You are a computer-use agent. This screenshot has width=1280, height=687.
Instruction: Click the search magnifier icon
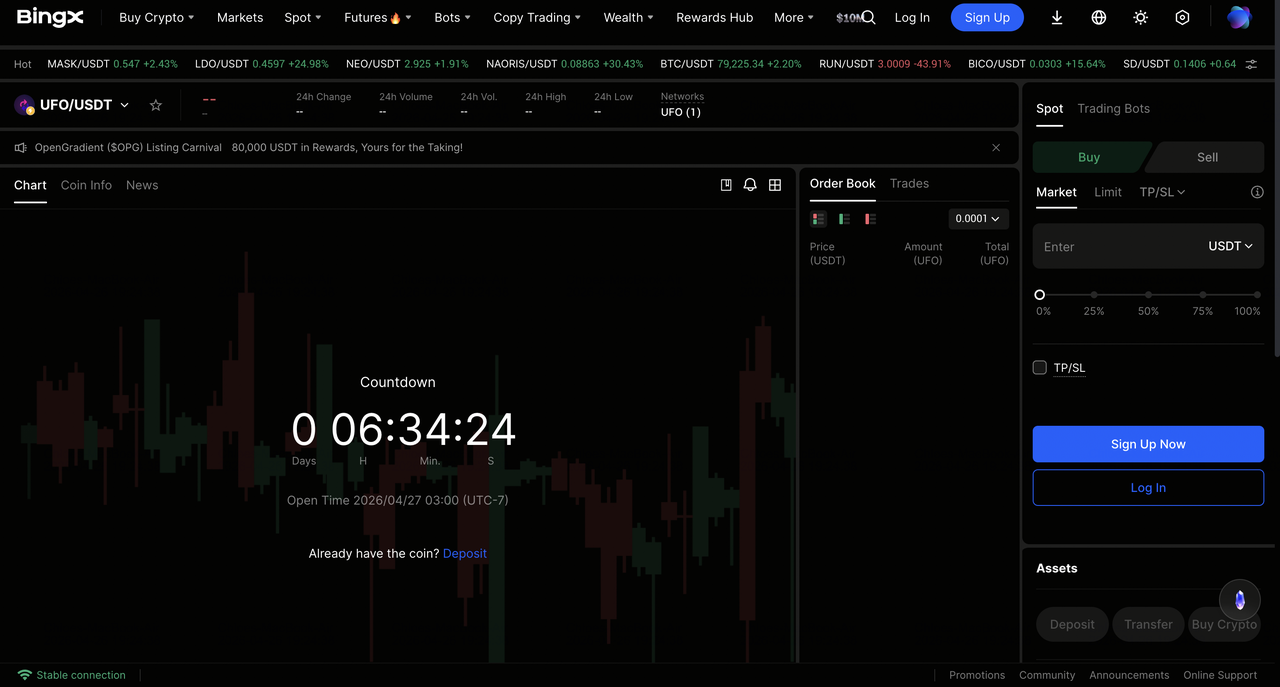868,18
